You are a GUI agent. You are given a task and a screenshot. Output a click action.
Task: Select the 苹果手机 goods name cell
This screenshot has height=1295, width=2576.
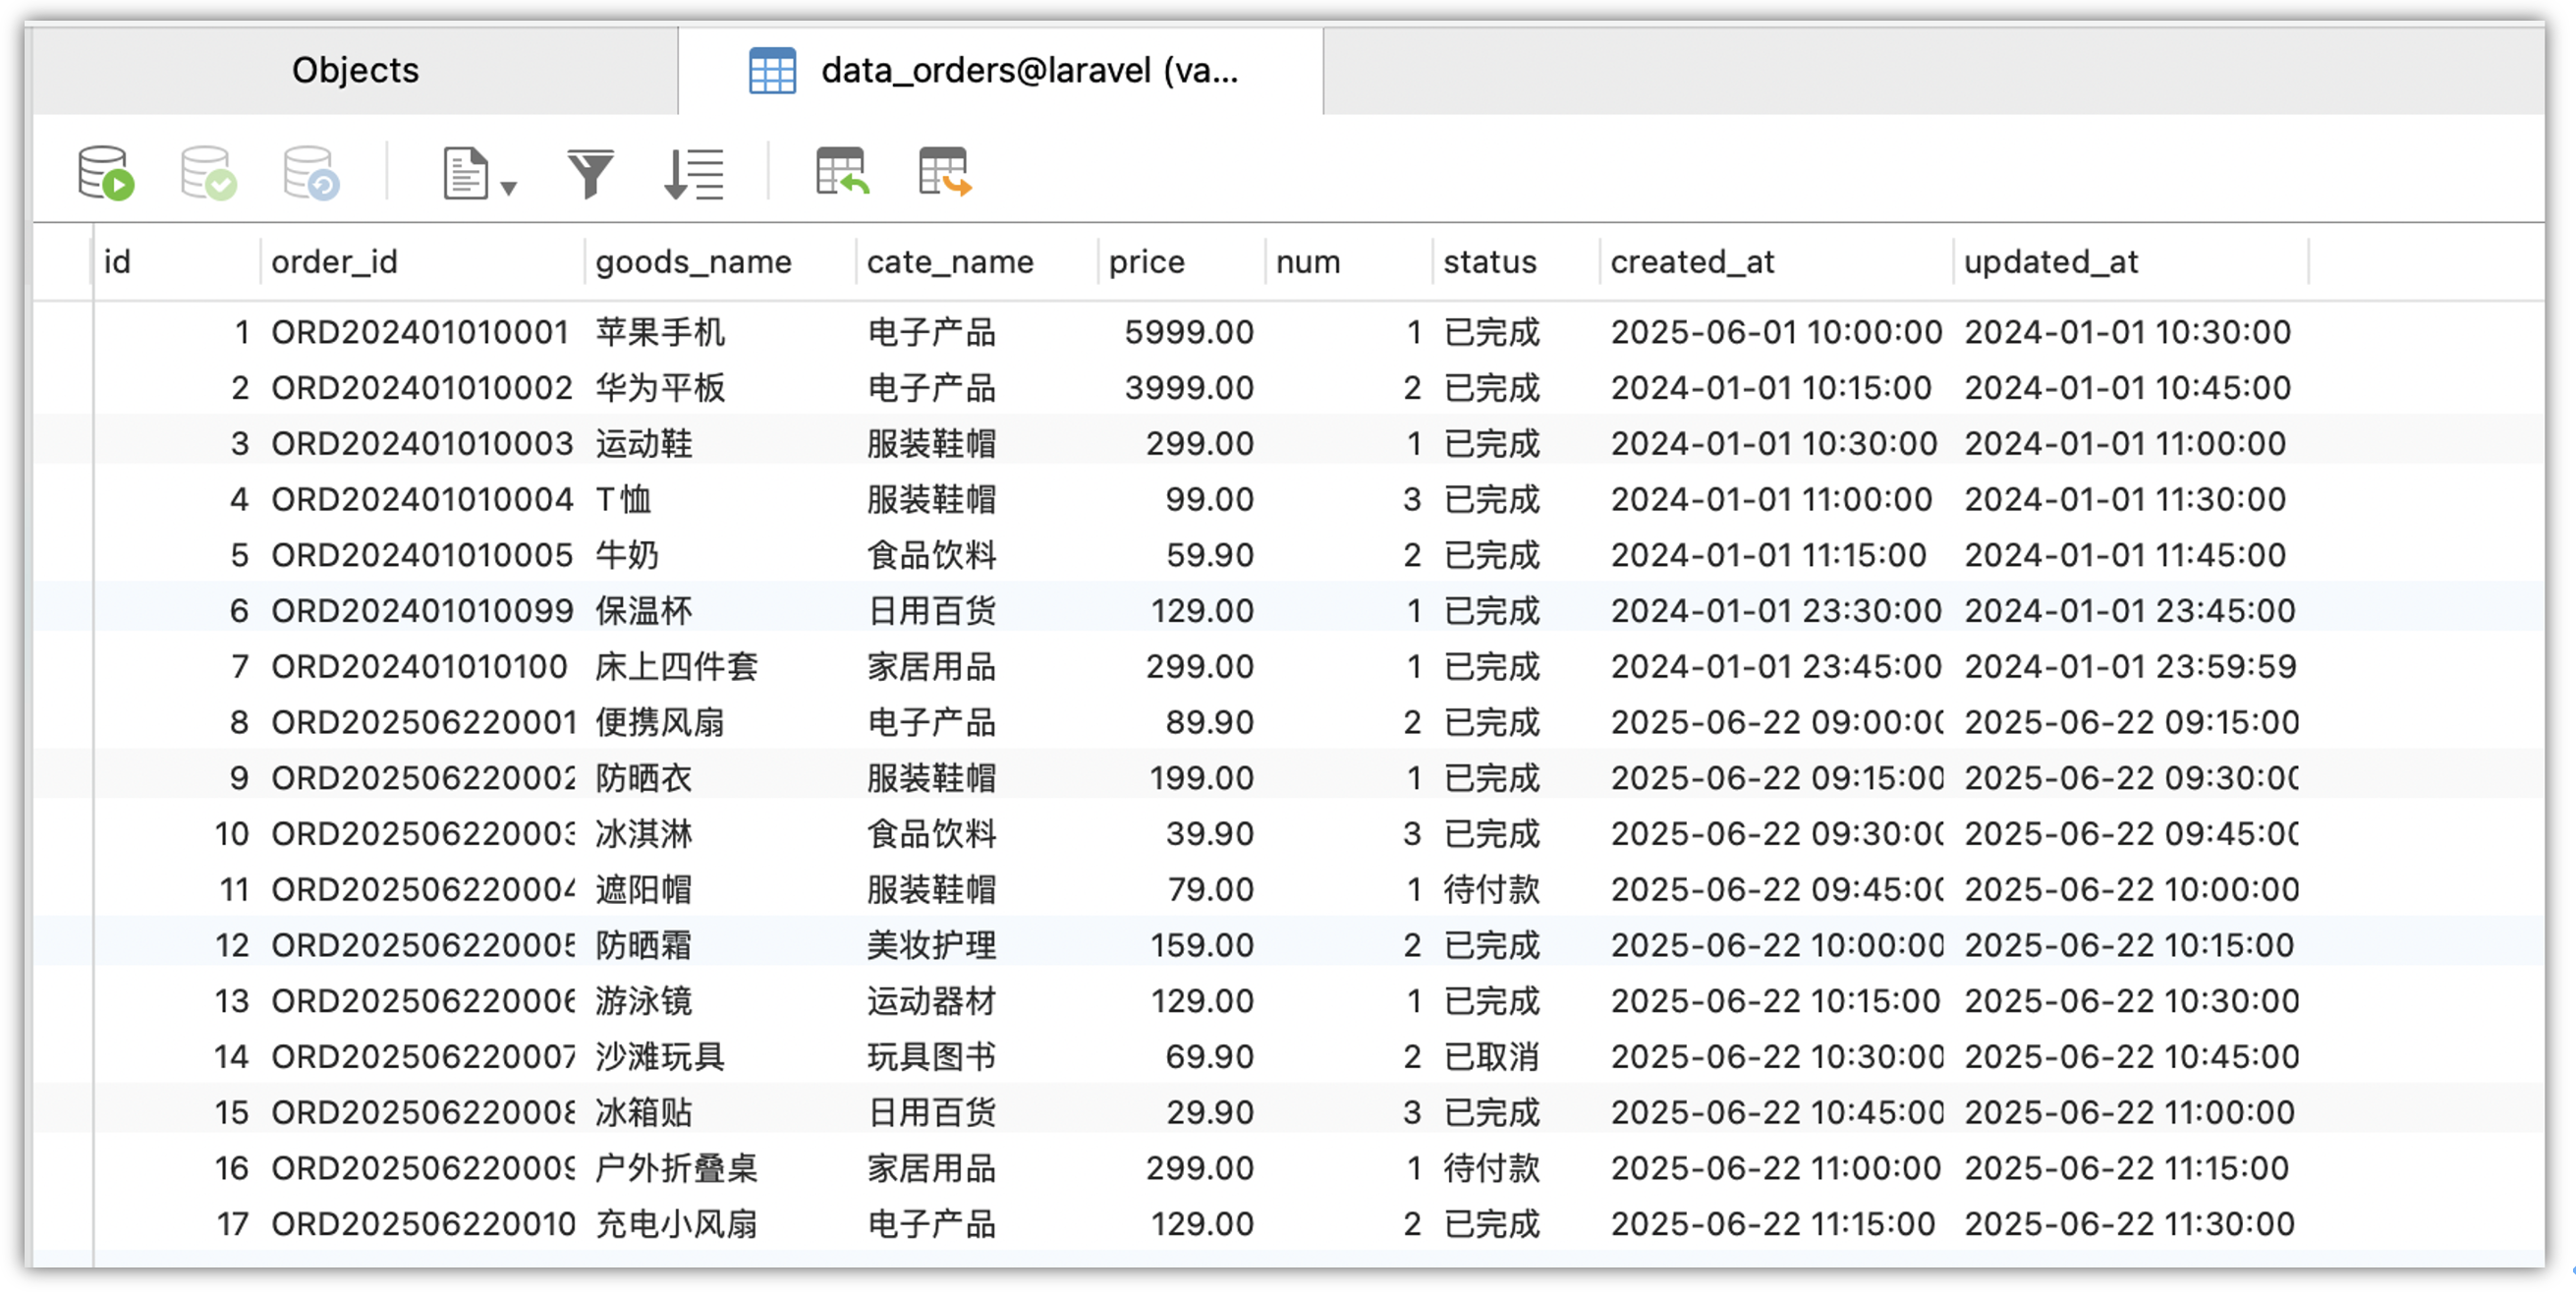pyautogui.click(x=660, y=332)
